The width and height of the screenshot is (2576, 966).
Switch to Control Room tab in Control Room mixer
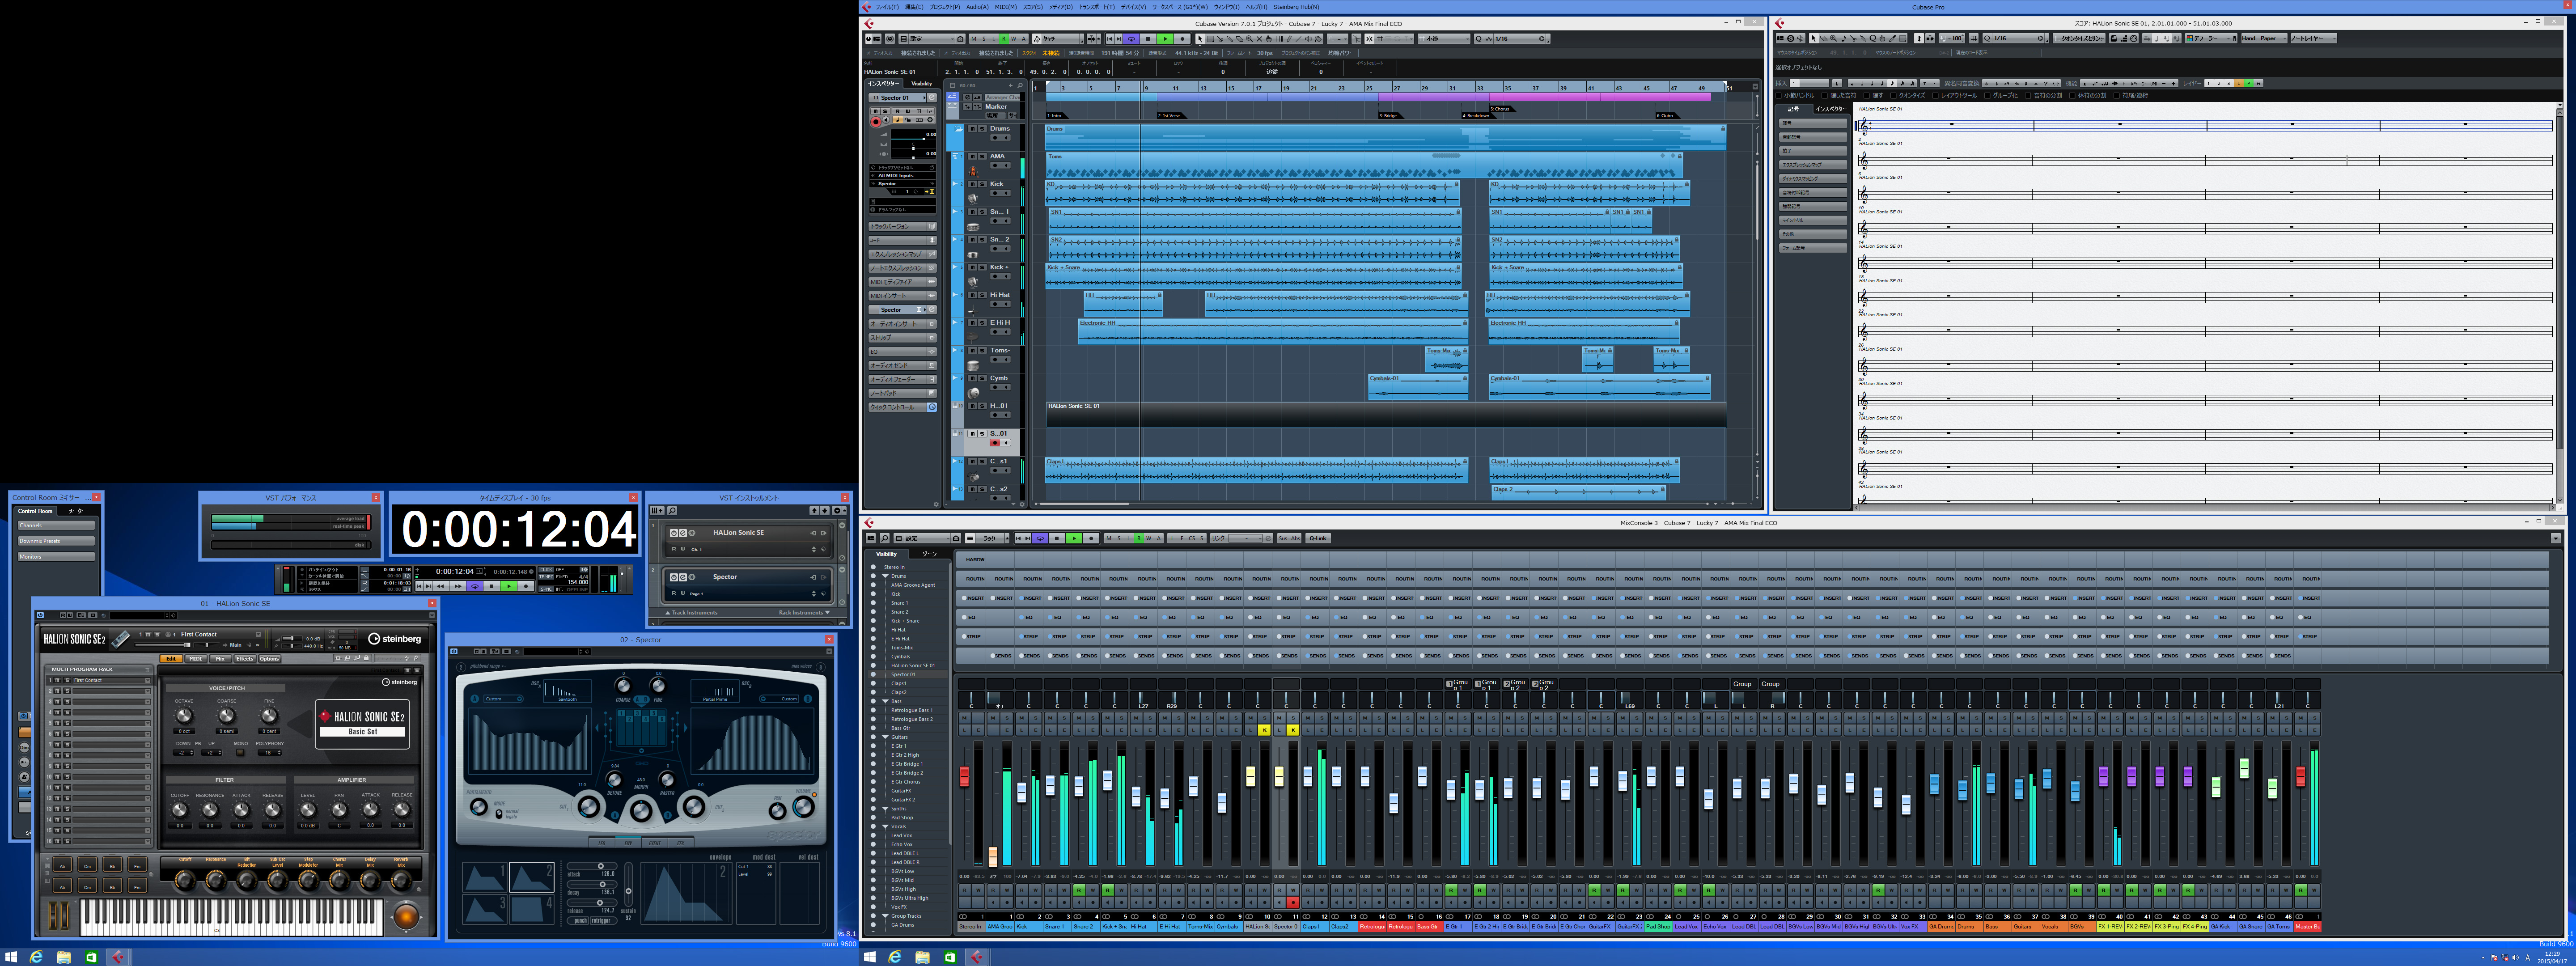pos(35,511)
